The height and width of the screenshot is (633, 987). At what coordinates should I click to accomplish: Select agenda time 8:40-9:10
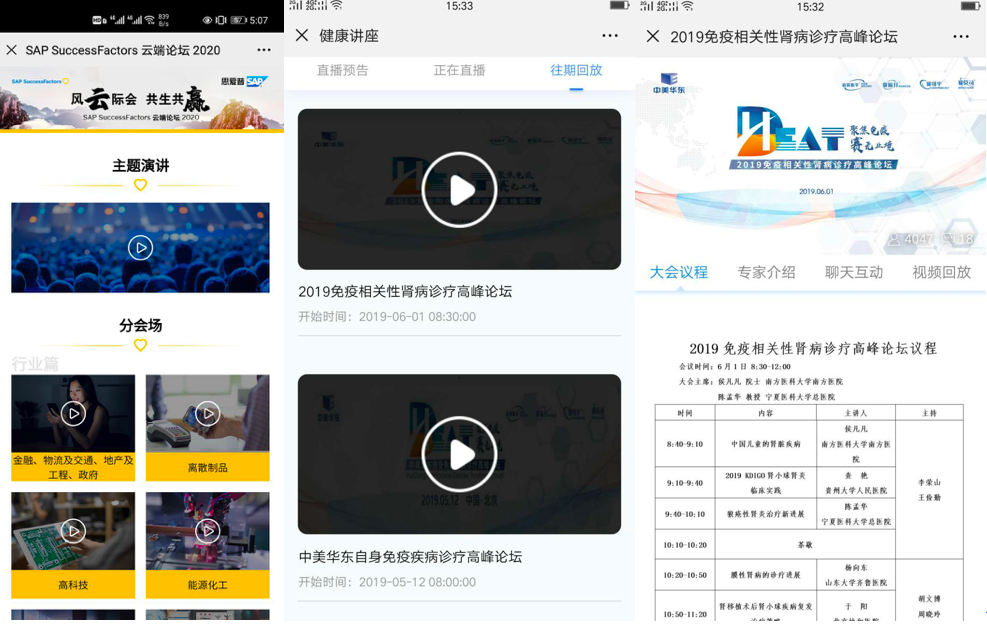[x=685, y=444]
